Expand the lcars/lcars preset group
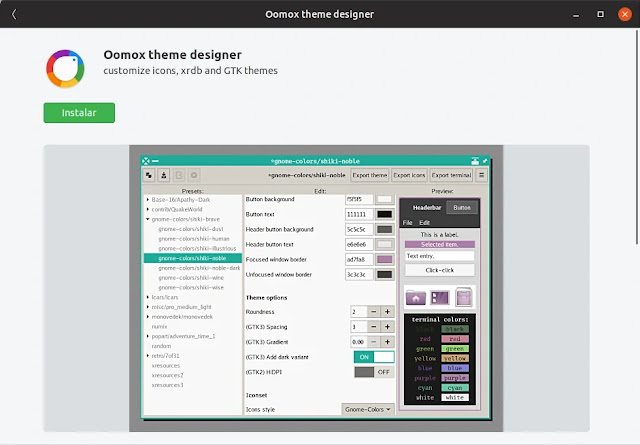Viewport: 640px width, 445px height. 148,297
